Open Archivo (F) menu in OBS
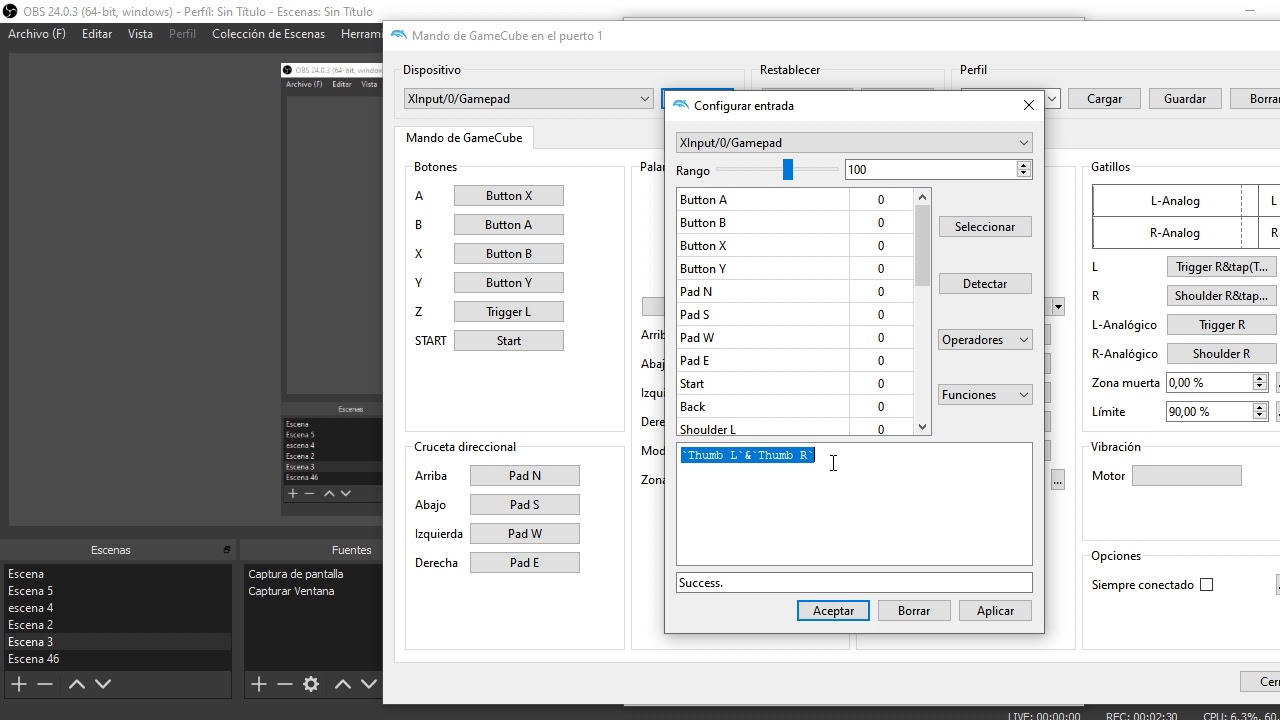This screenshot has width=1280, height=720. 37,34
